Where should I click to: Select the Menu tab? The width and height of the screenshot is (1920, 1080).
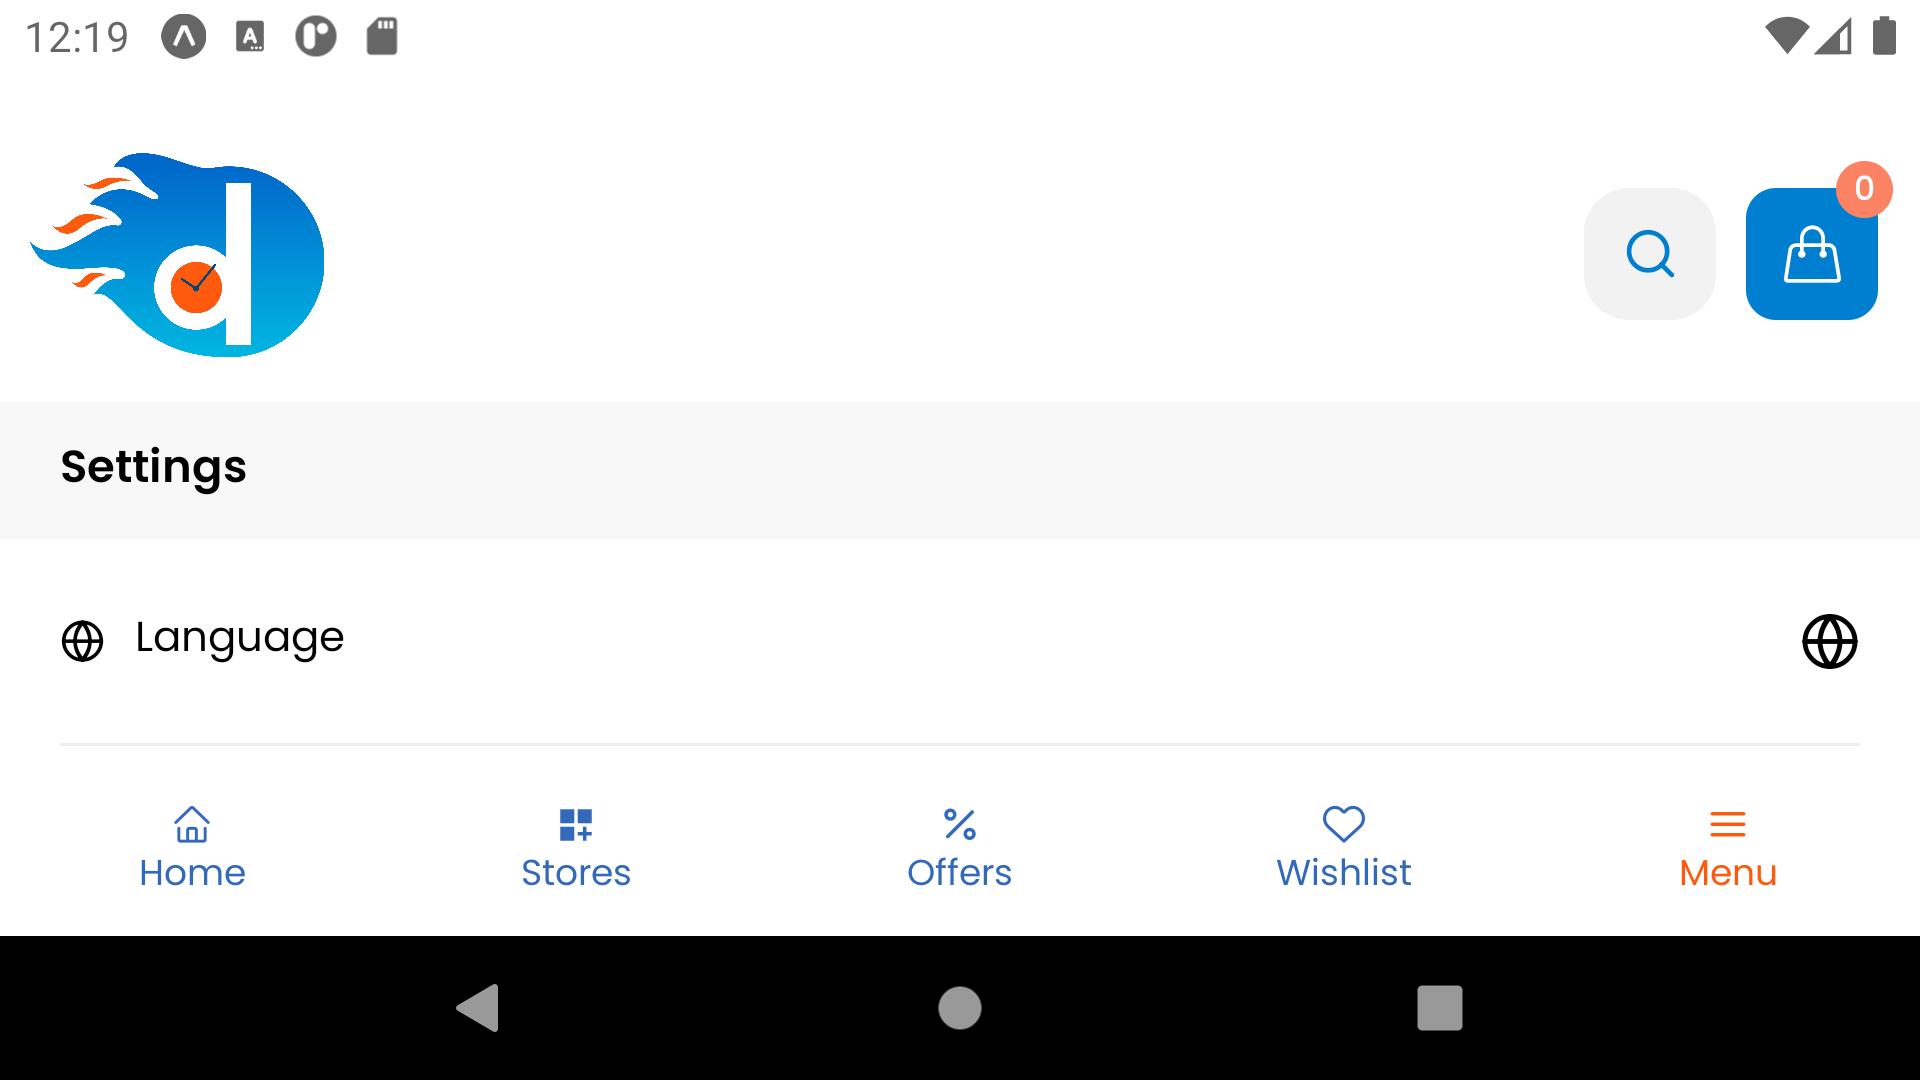[x=1728, y=848]
